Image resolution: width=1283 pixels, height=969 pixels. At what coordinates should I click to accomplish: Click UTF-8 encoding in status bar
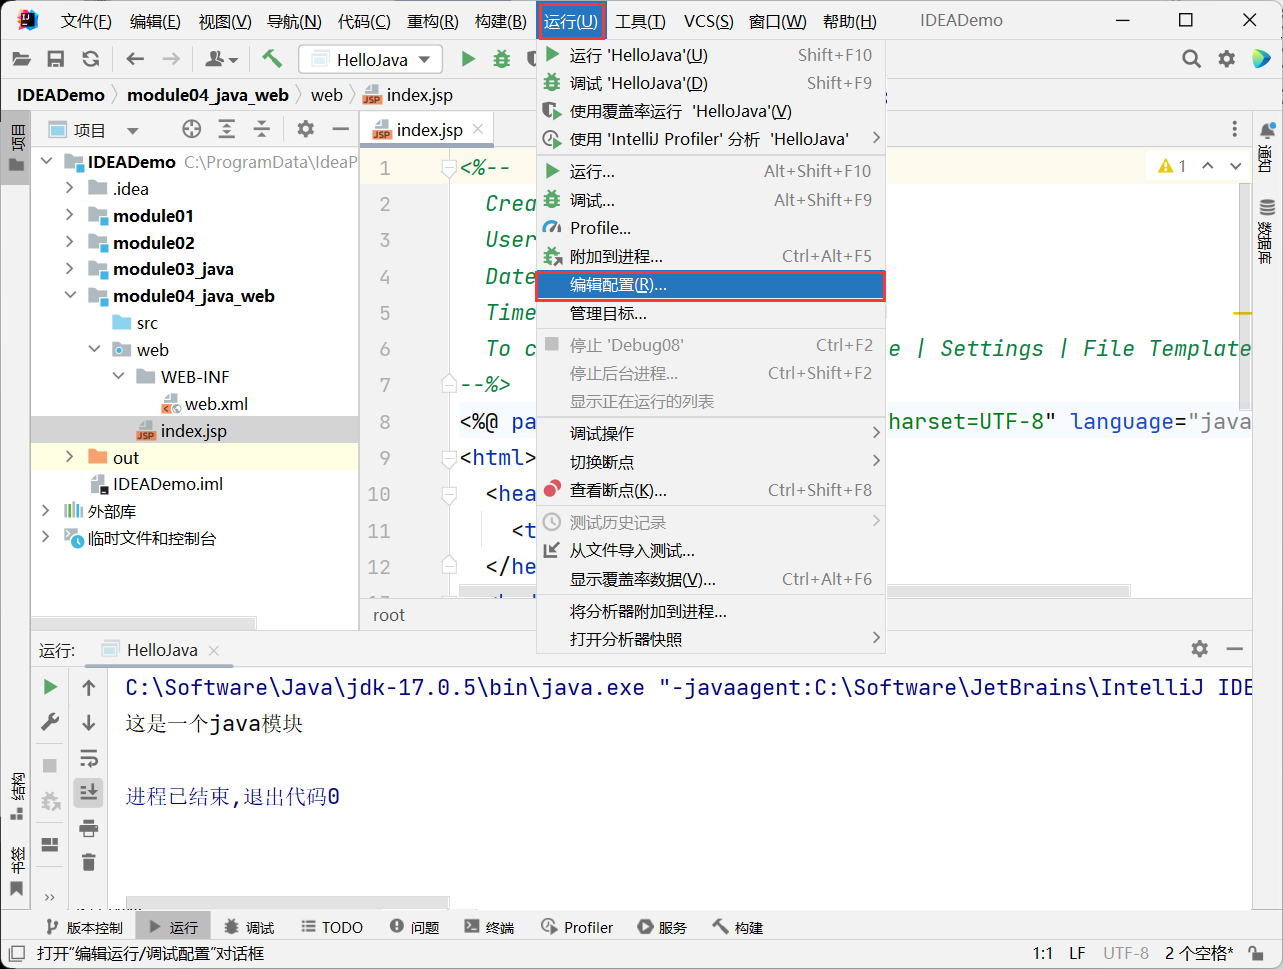click(x=1126, y=953)
